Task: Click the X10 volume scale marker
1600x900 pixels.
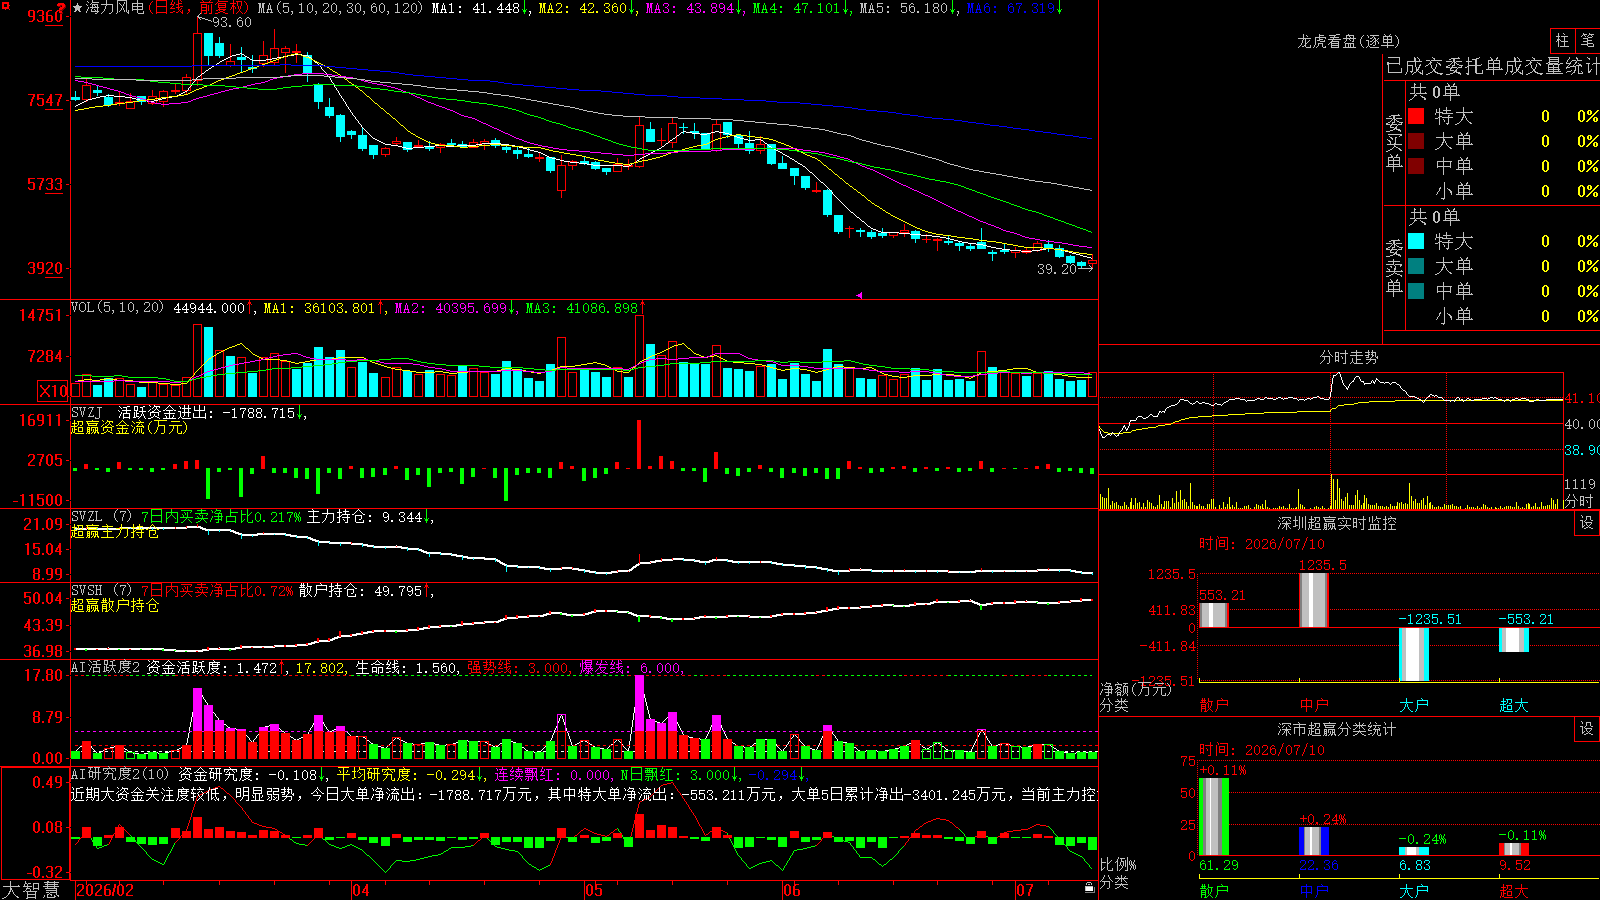Action: tap(54, 391)
